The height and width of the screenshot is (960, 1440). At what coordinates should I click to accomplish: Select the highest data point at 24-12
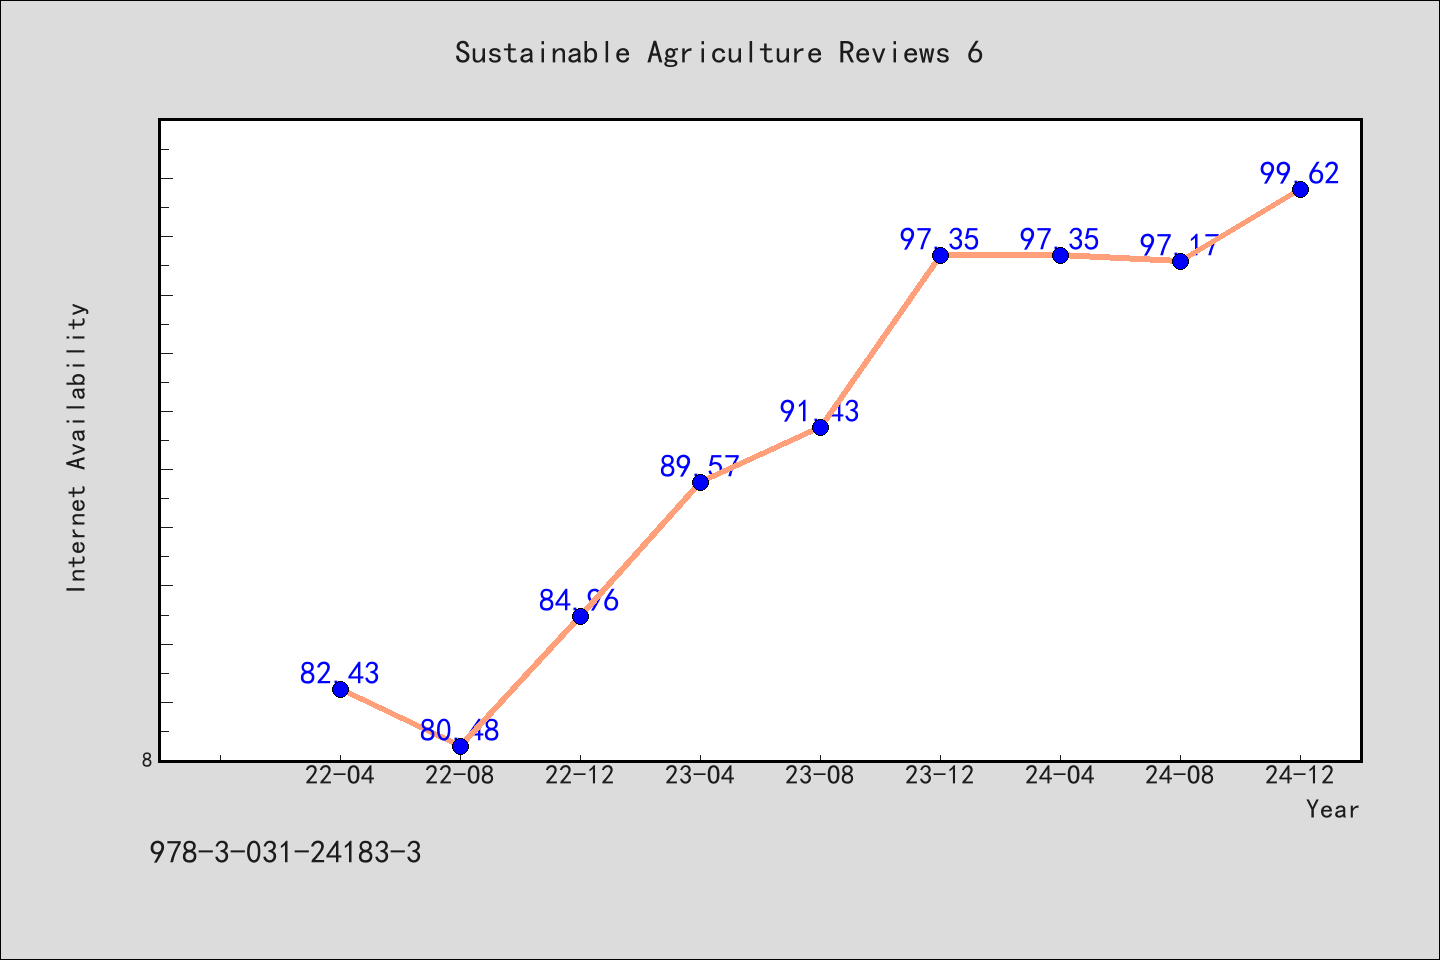pyautogui.click(x=1300, y=189)
